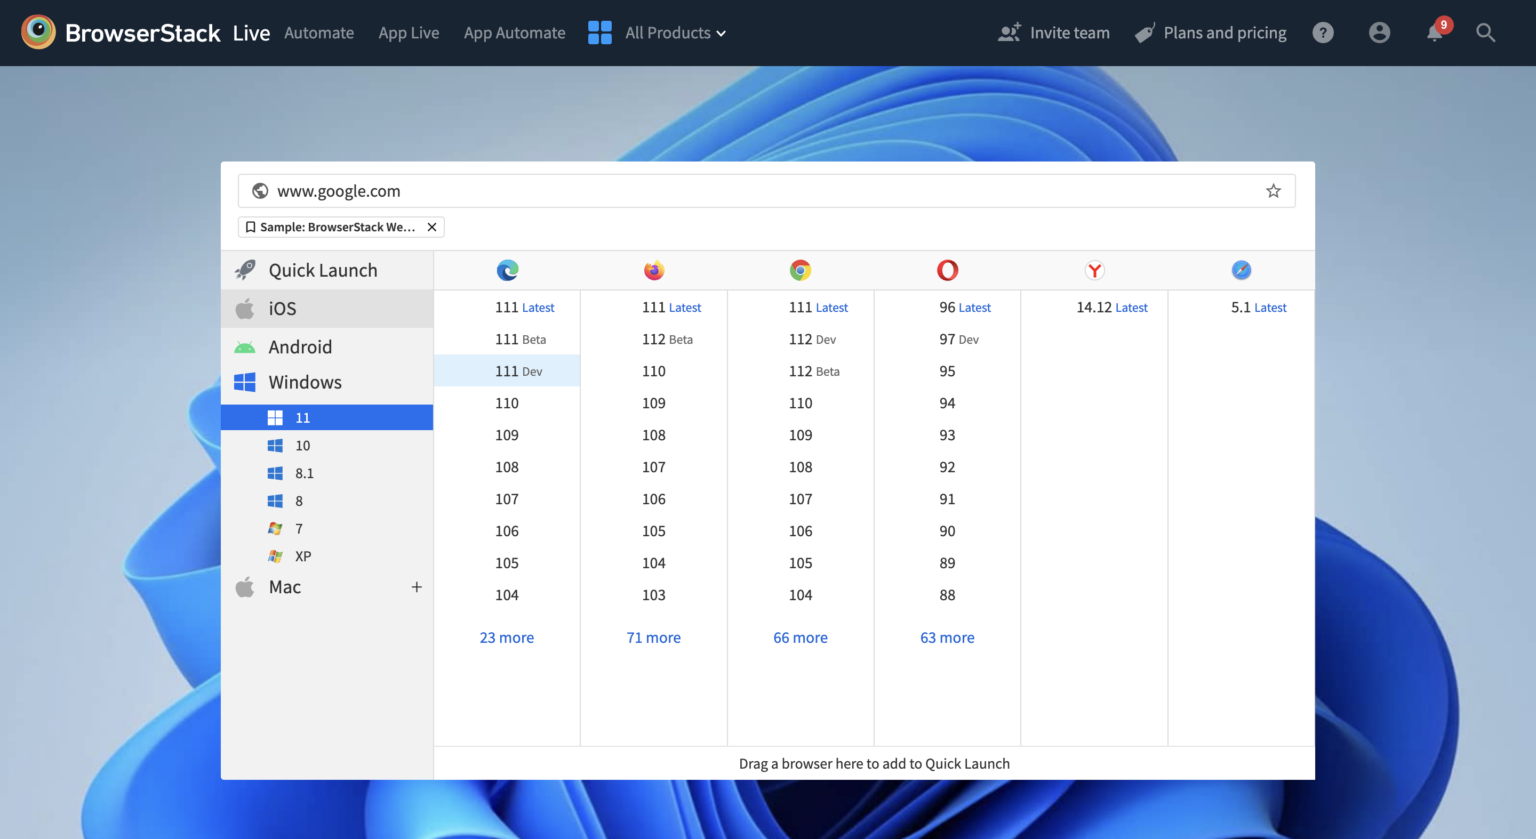1536x839 pixels.
Task: Open the Quick Launch rocket panel
Action: tap(322, 269)
